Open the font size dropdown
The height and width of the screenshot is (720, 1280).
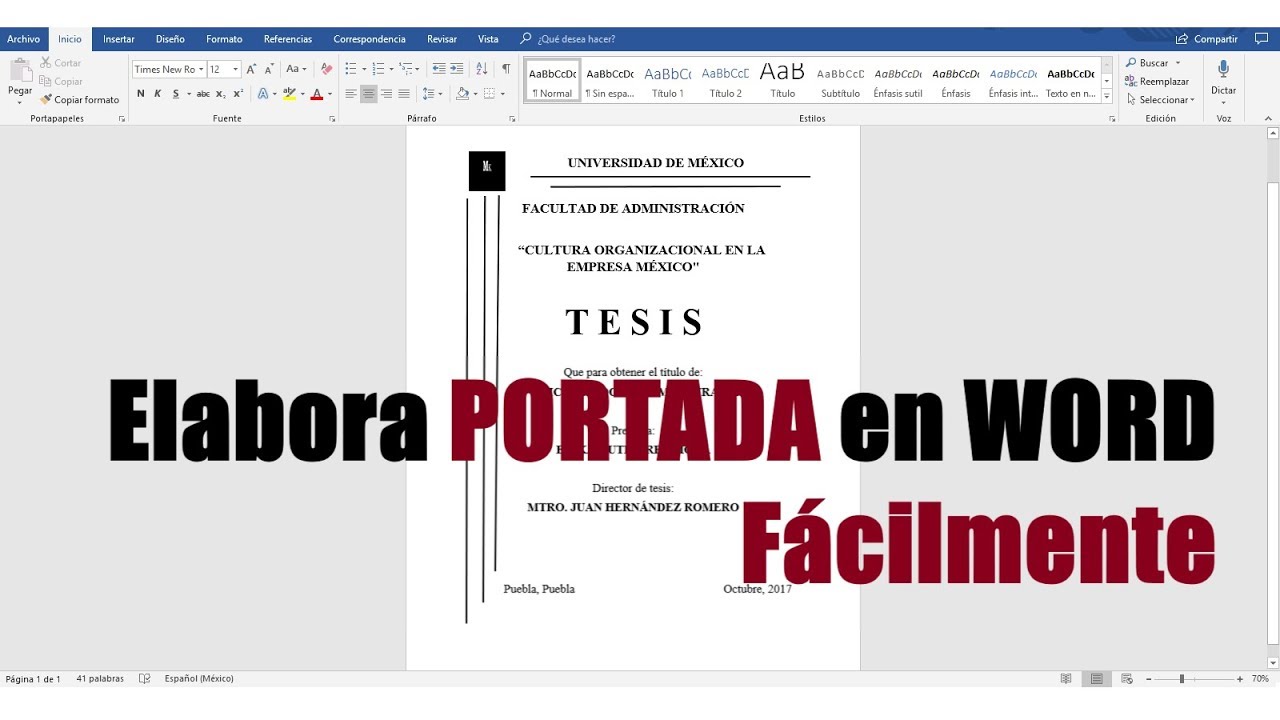pyautogui.click(x=235, y=68)
